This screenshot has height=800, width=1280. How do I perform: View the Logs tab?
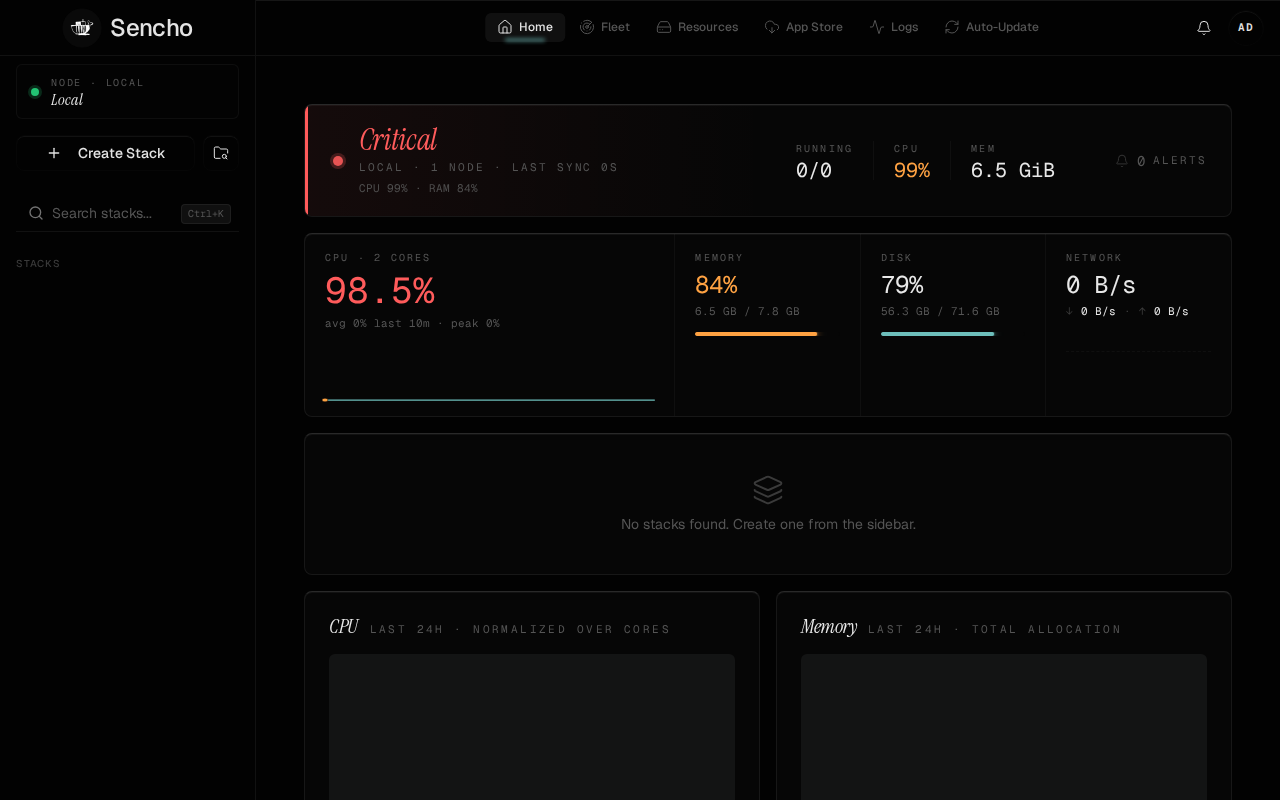pyautogui.click(x=894, y=27)
